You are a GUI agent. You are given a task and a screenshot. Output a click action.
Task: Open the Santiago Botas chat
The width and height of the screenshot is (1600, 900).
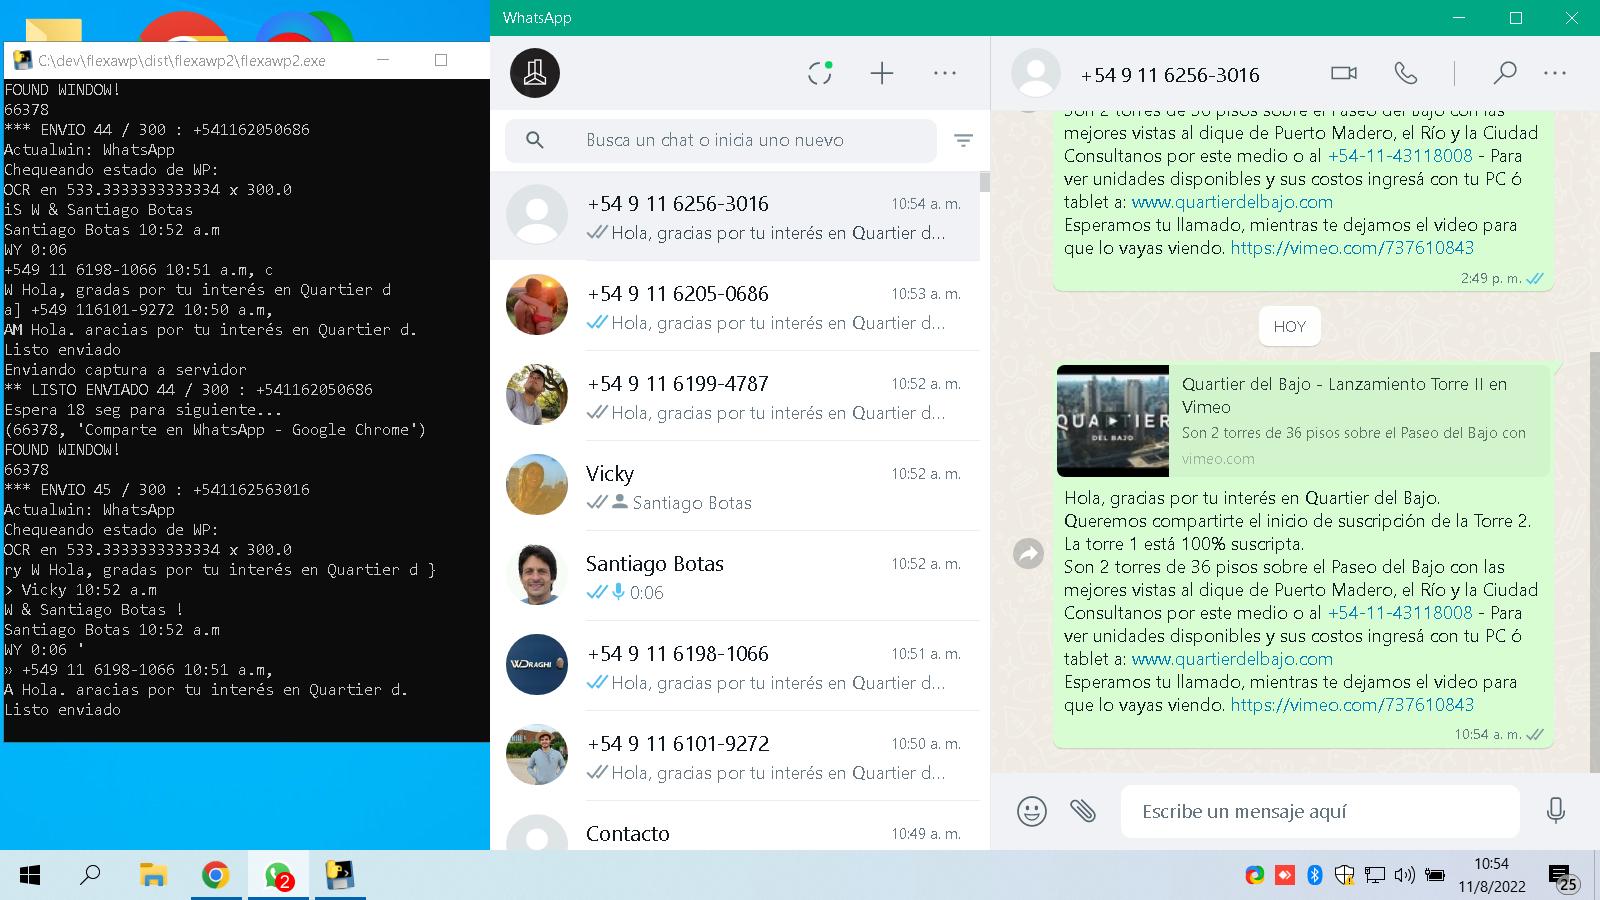point(735,576)
